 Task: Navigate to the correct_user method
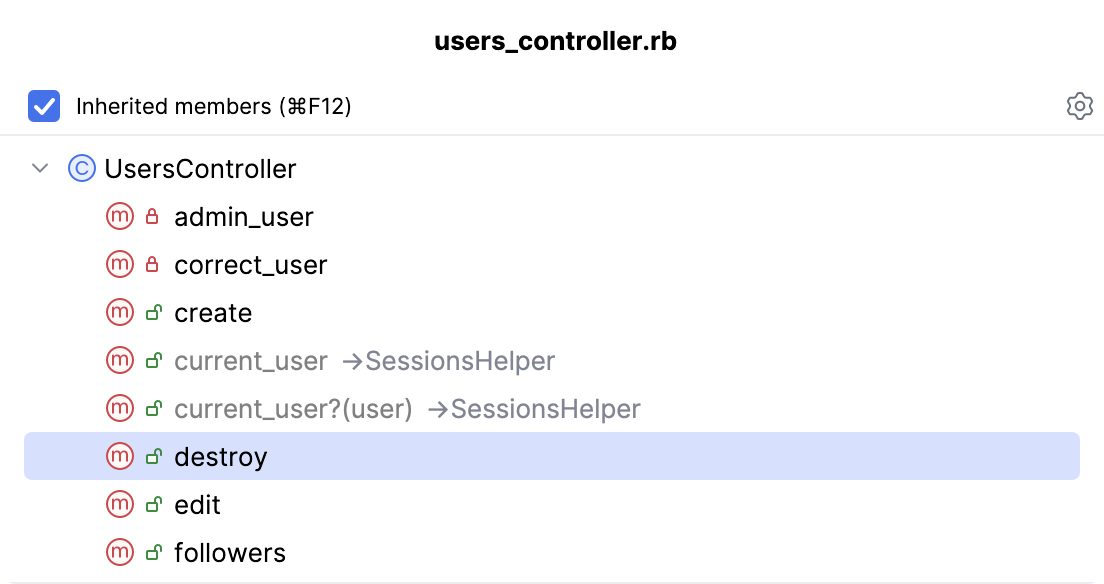tap(250, 265)
